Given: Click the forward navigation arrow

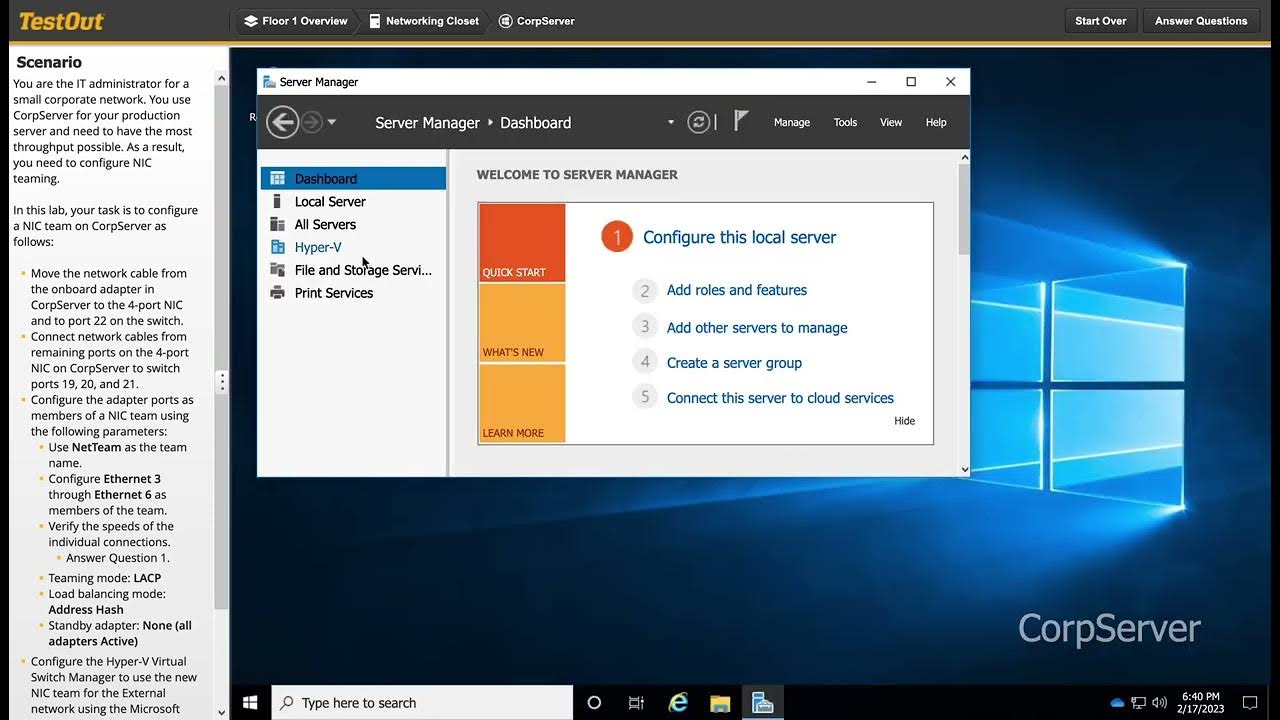Looking at the screenshot, I should coord(312,122).
